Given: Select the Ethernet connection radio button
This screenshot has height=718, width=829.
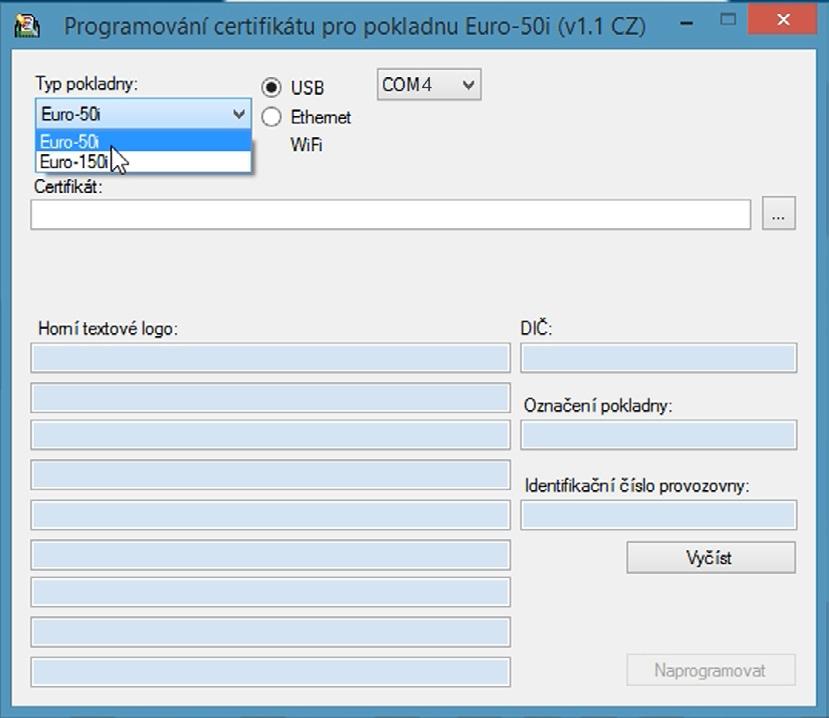Looking at the screenshot, I should tap(271, 117).
